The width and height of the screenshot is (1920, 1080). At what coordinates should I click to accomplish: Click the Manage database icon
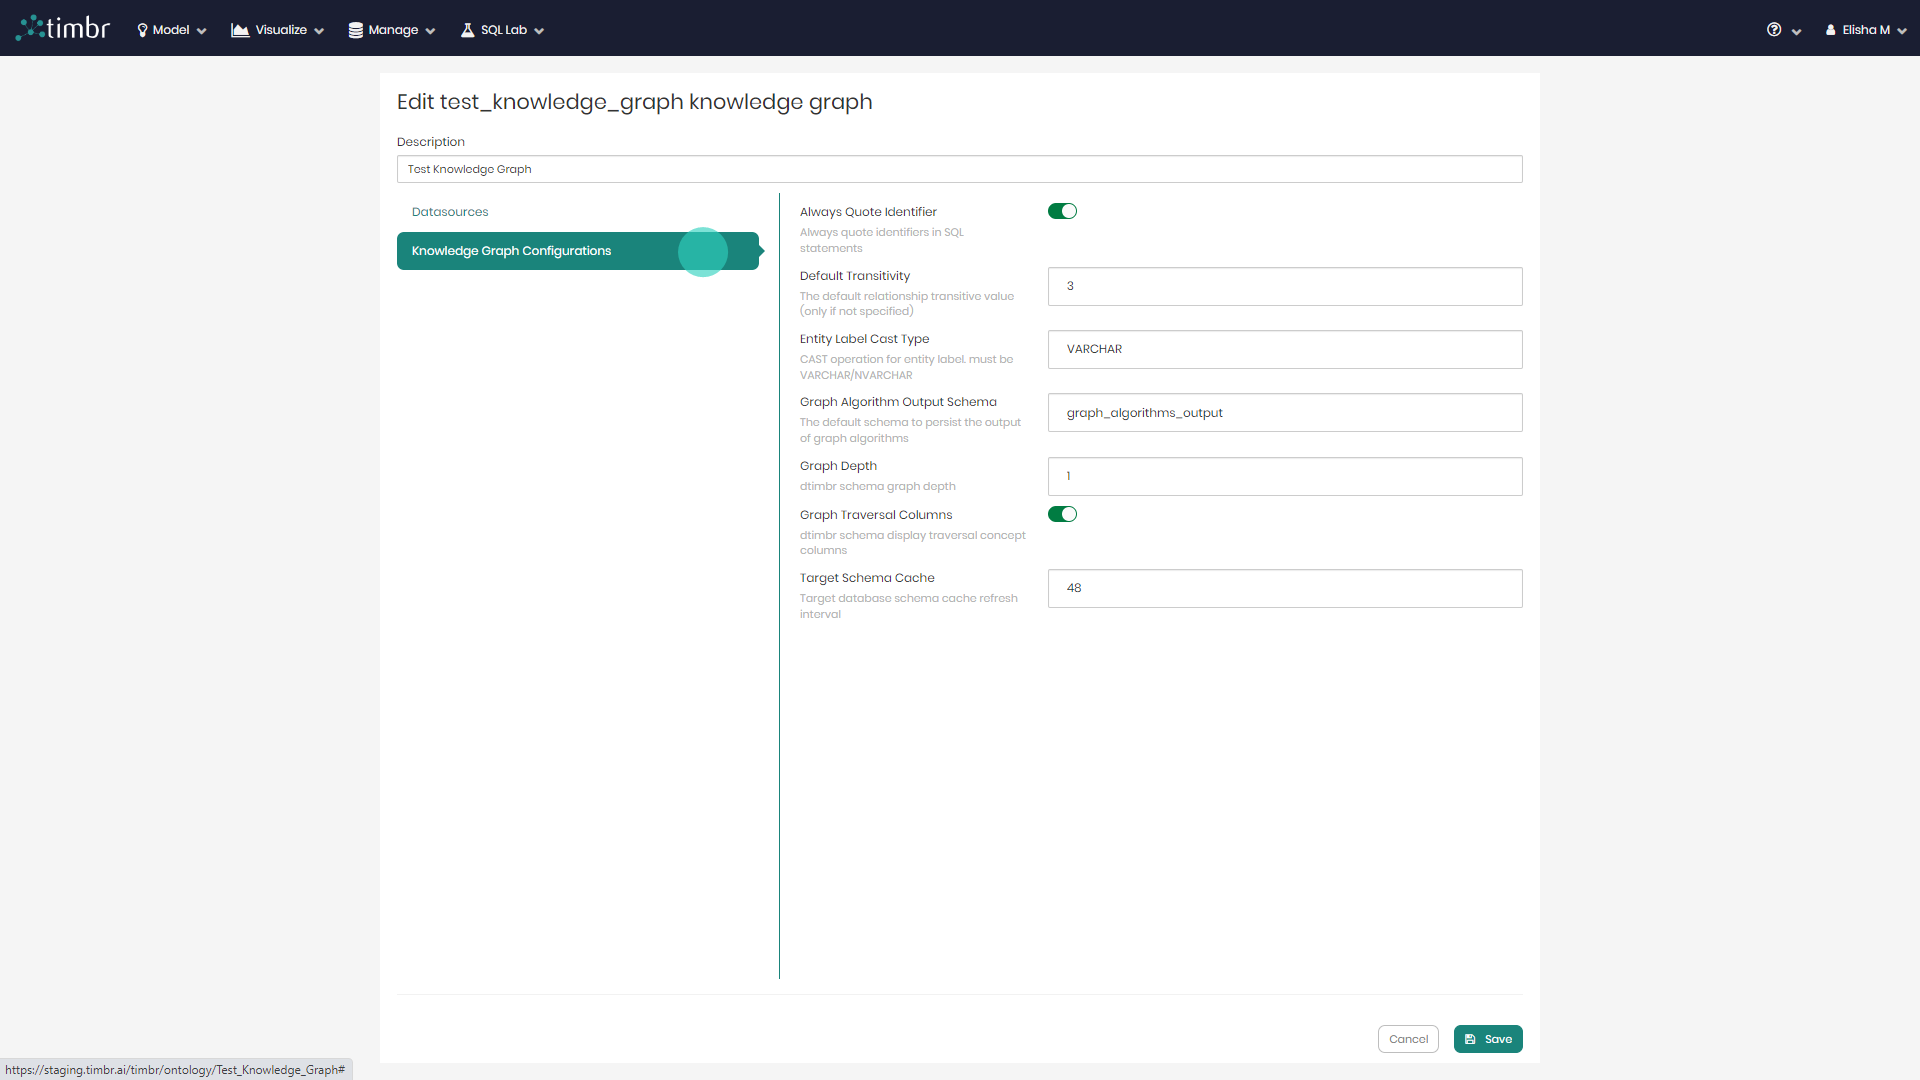click(355, 30)
